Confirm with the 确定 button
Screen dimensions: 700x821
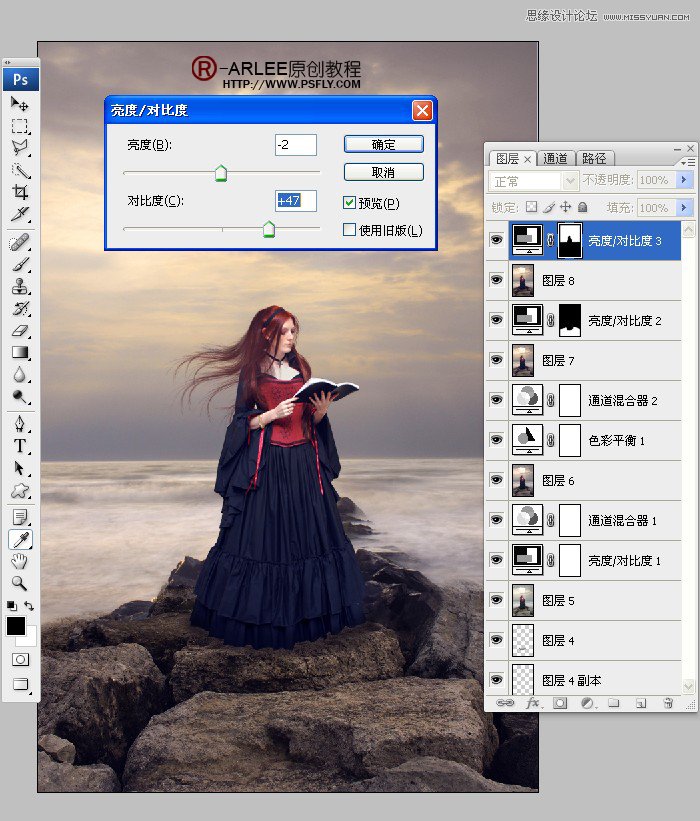pos(384,145)
